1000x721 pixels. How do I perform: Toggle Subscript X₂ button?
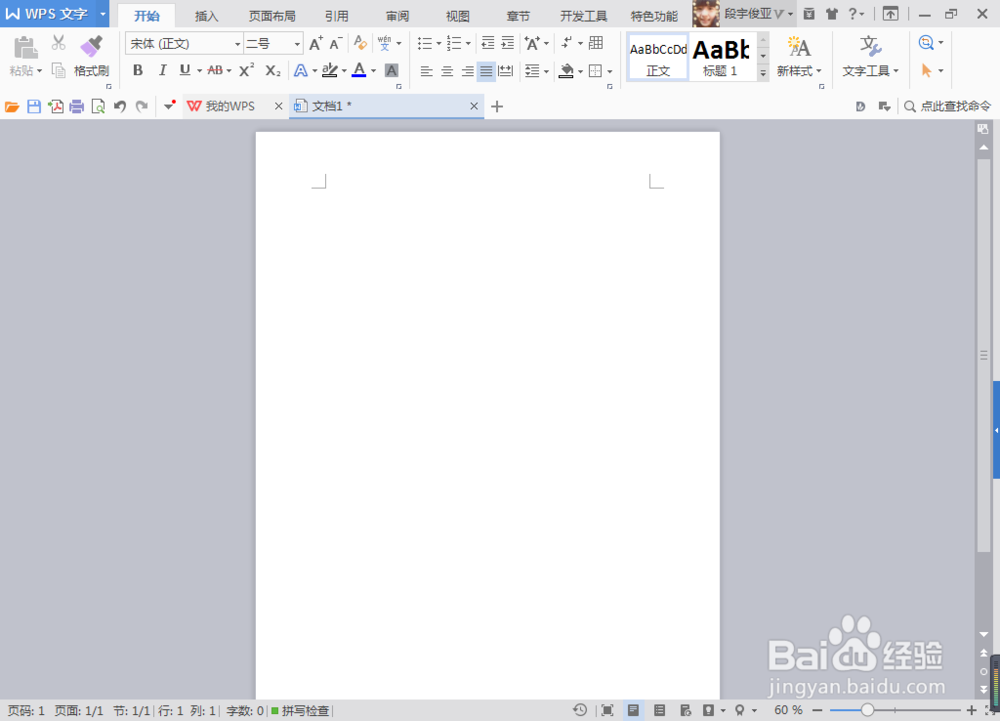[273, 70]
